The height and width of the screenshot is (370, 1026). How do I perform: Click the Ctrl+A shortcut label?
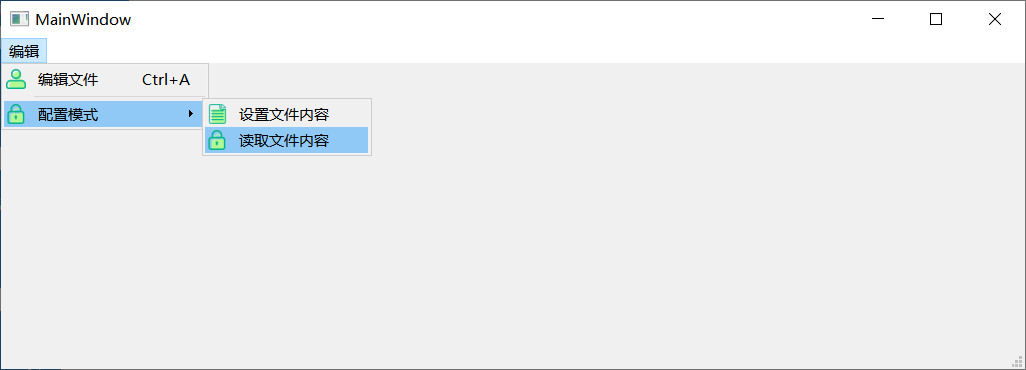[166, 80]
